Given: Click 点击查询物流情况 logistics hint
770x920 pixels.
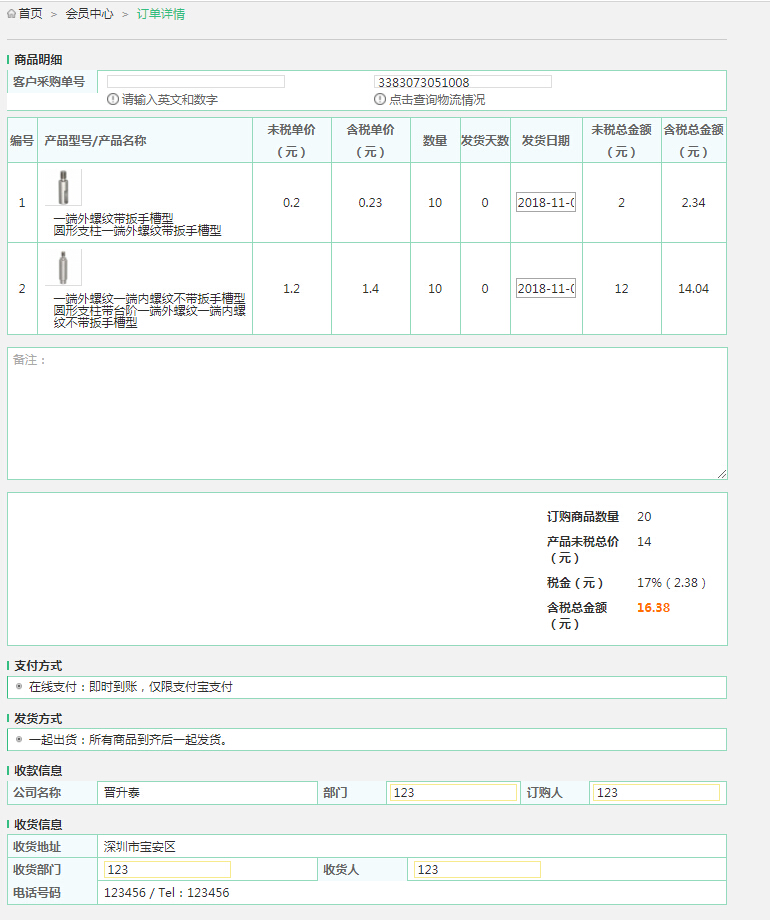Looking at the screenshot, I should click(x=437, y=100).
